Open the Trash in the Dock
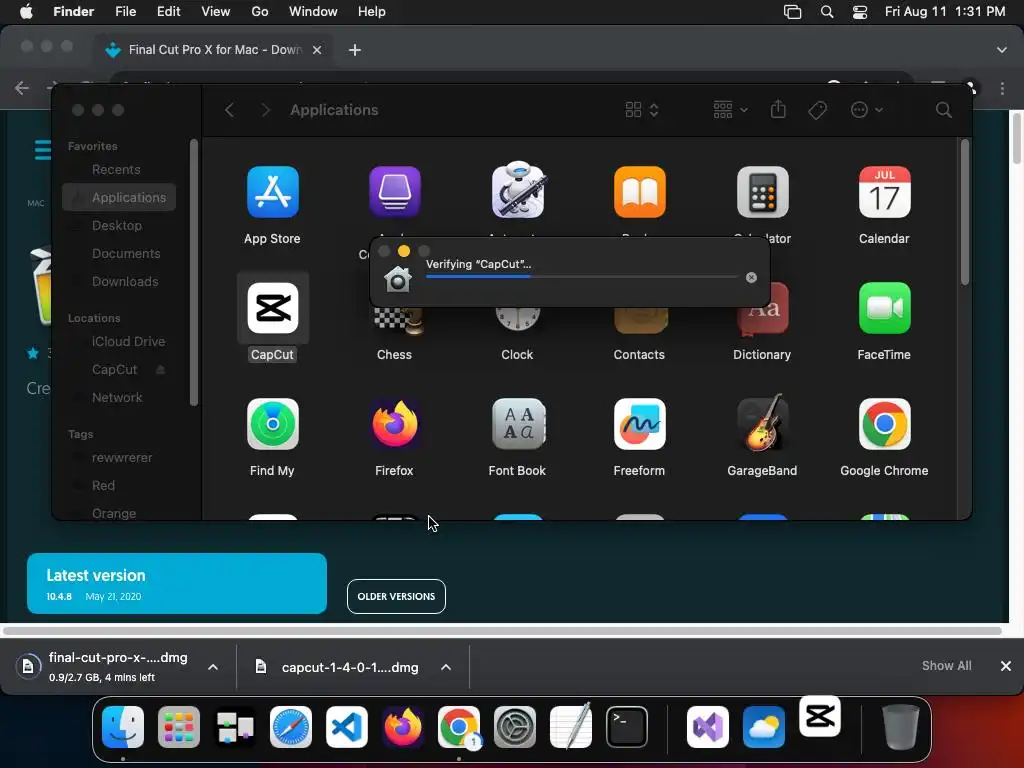The image size is (1024, 768). [x=901, y=727]
